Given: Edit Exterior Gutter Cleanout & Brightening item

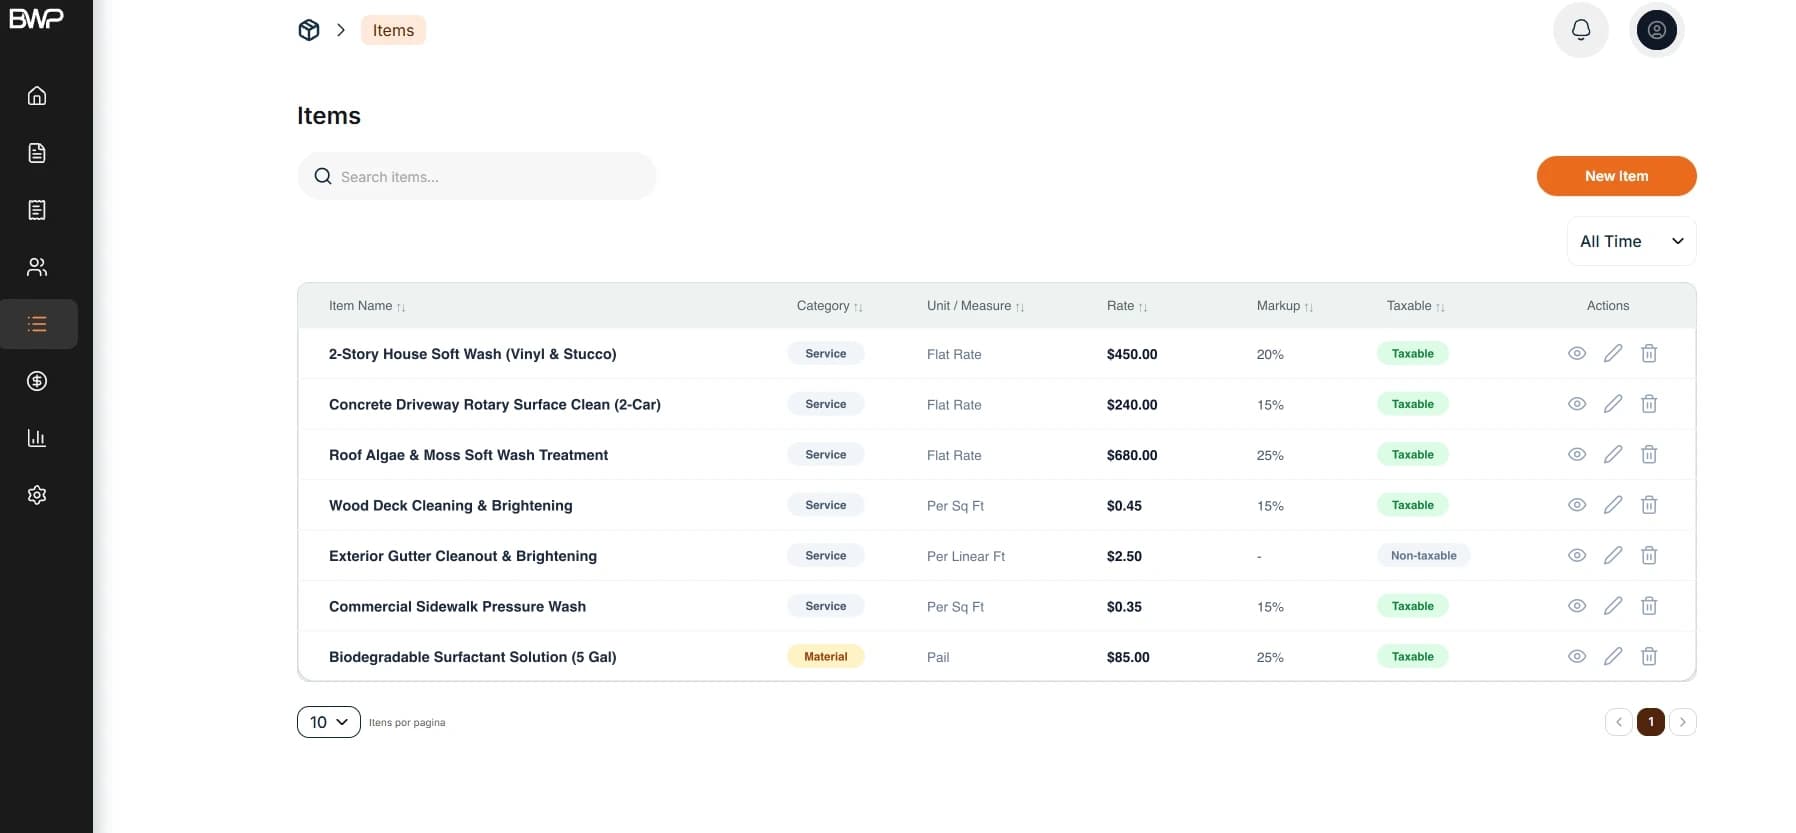Looking at the screenshot, I should tap(1613, 555).
